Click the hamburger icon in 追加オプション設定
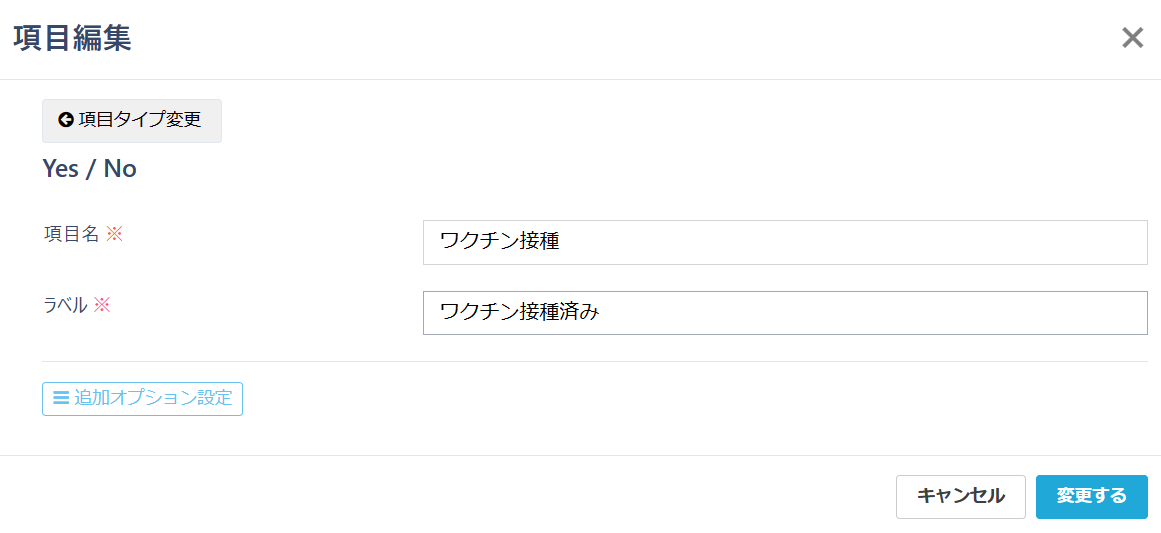This screenshot has height=533, width=1161. click(x=61, y=398)
